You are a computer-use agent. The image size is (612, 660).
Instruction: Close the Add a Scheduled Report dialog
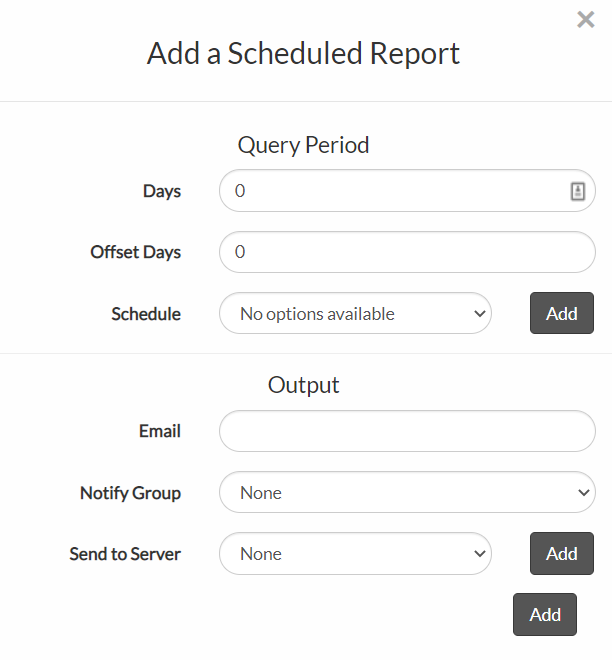[585, 20]
